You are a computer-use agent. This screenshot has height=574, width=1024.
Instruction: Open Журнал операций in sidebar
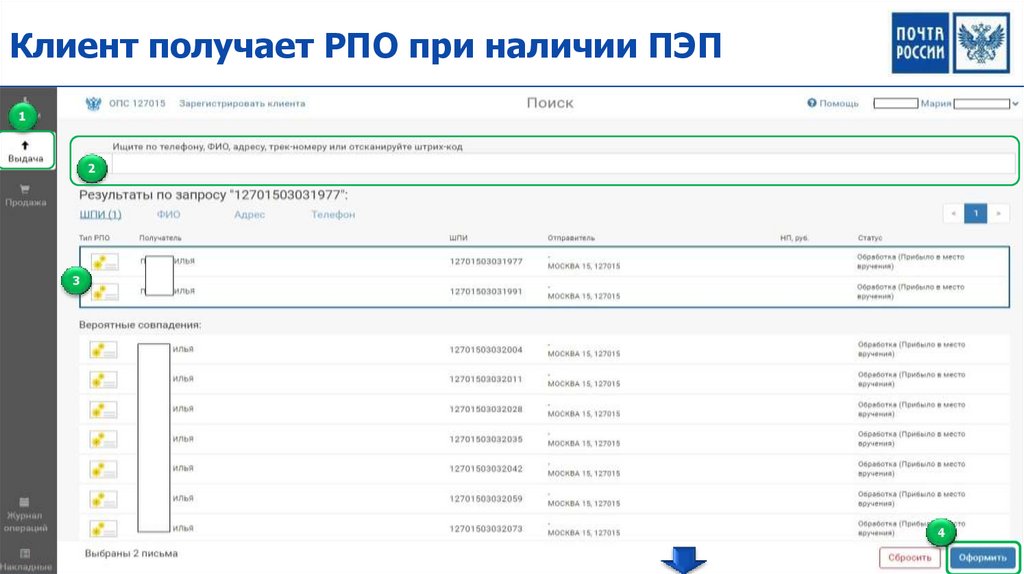(x=25, y=515)
